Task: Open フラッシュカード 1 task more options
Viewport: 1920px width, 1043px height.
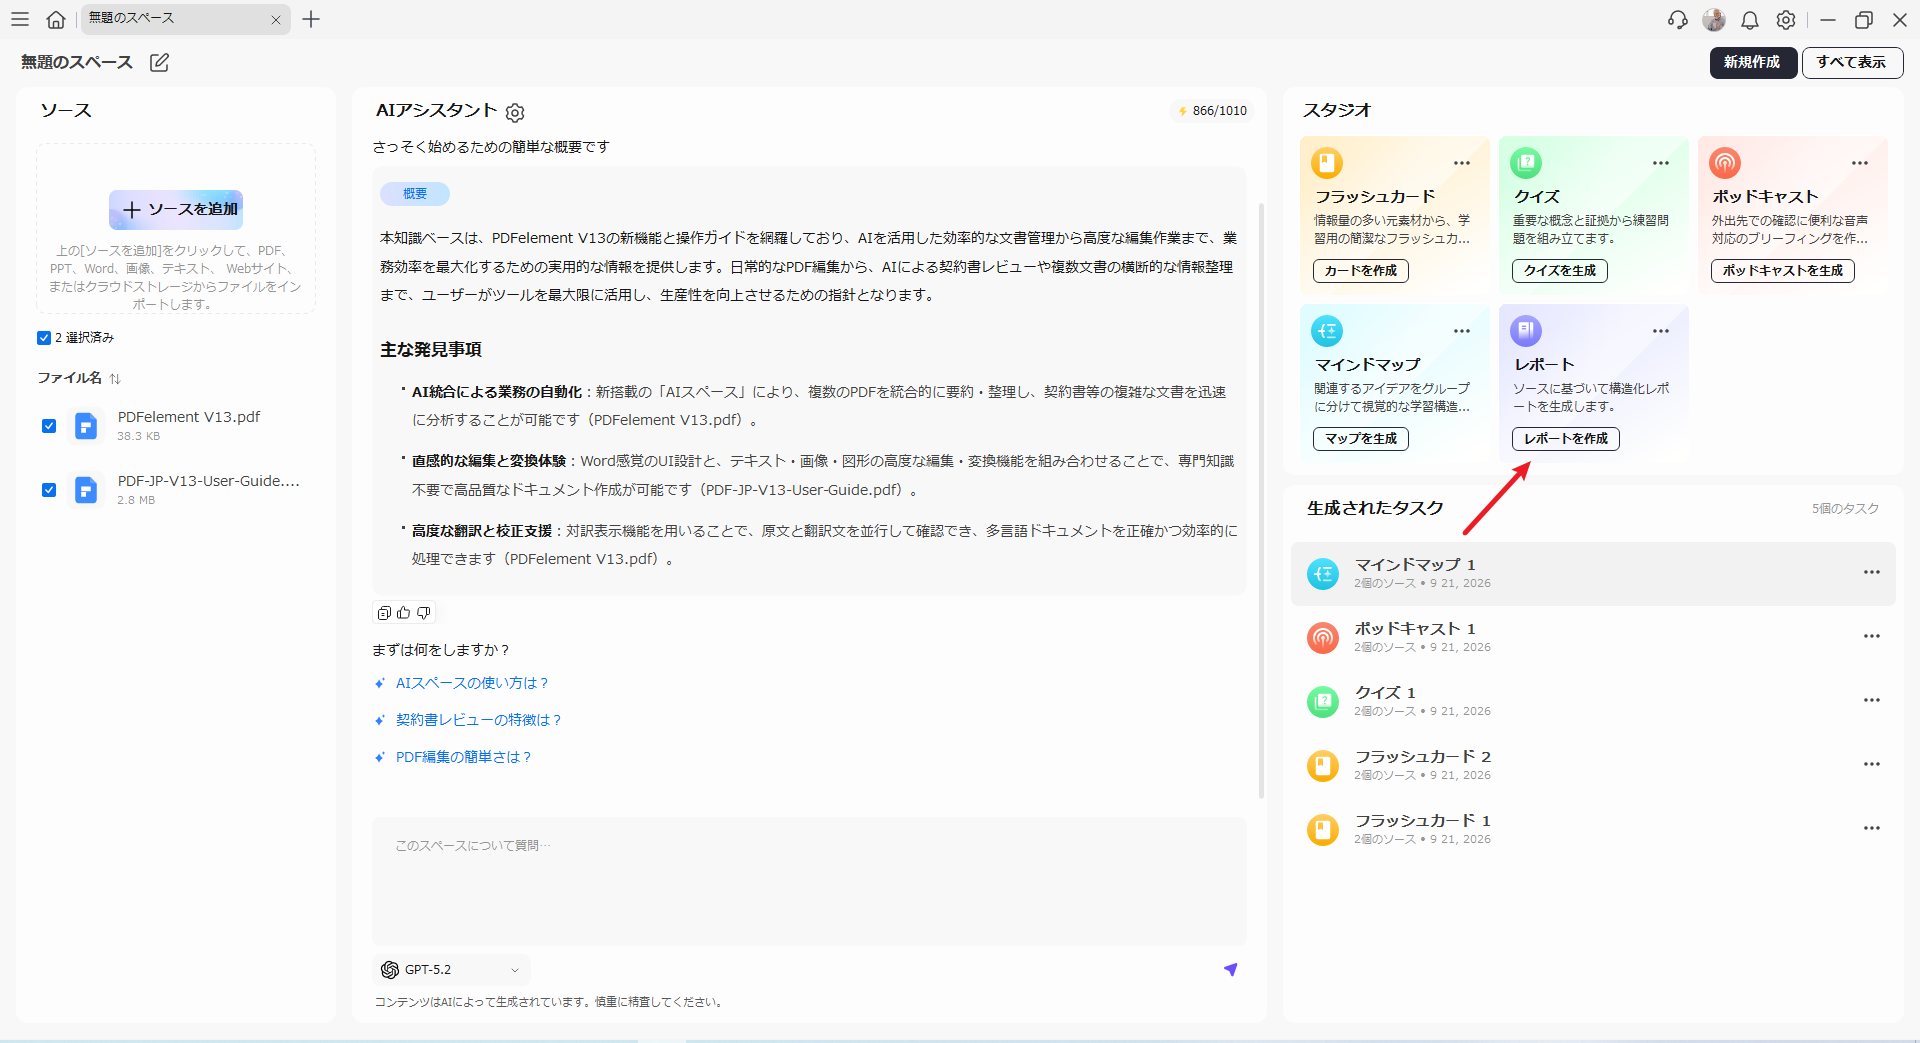Action: coord(1872,828)
